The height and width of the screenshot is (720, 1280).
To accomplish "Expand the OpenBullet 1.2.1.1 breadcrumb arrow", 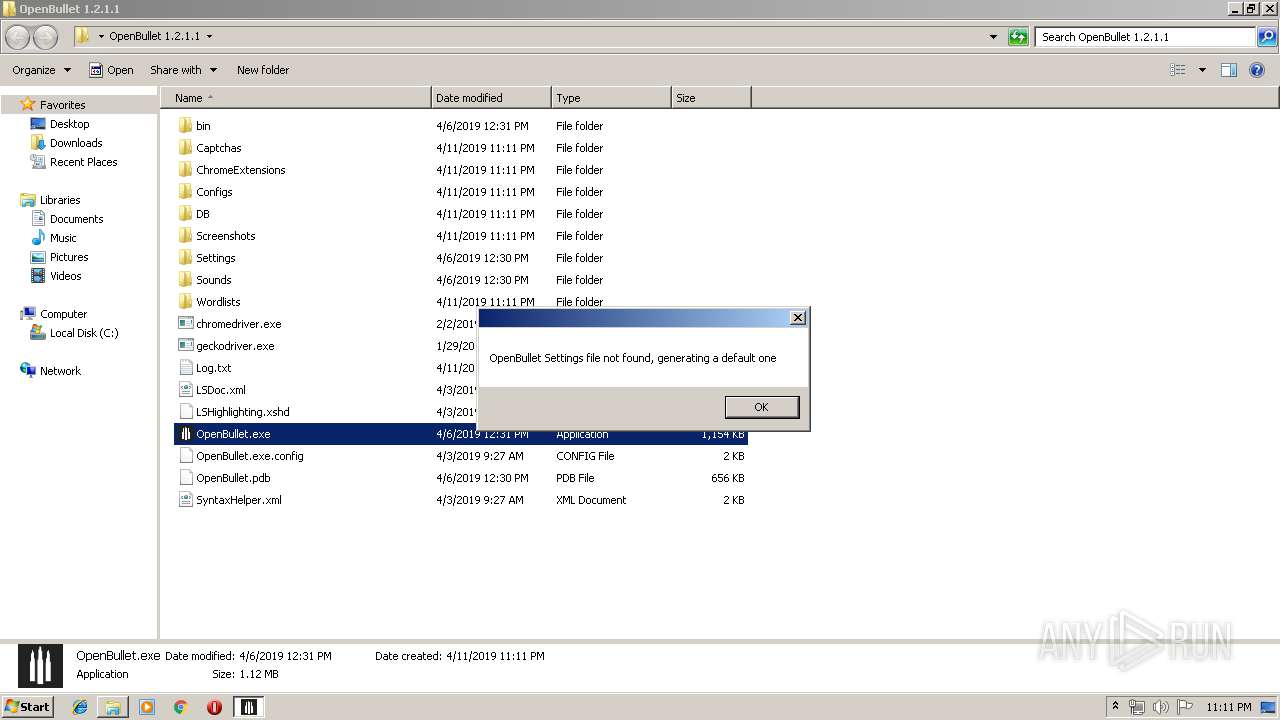I will (x=209, y=37).
